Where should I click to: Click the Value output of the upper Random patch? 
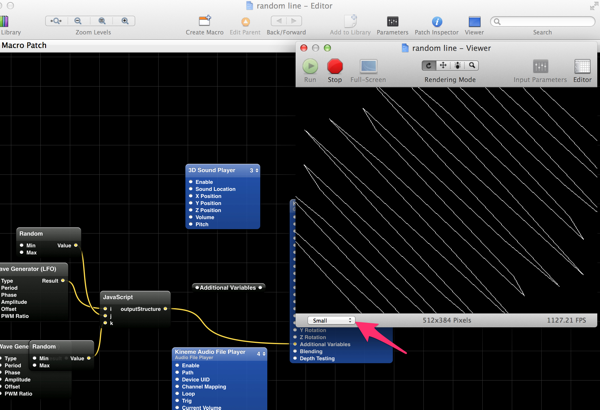click(76, 245)
